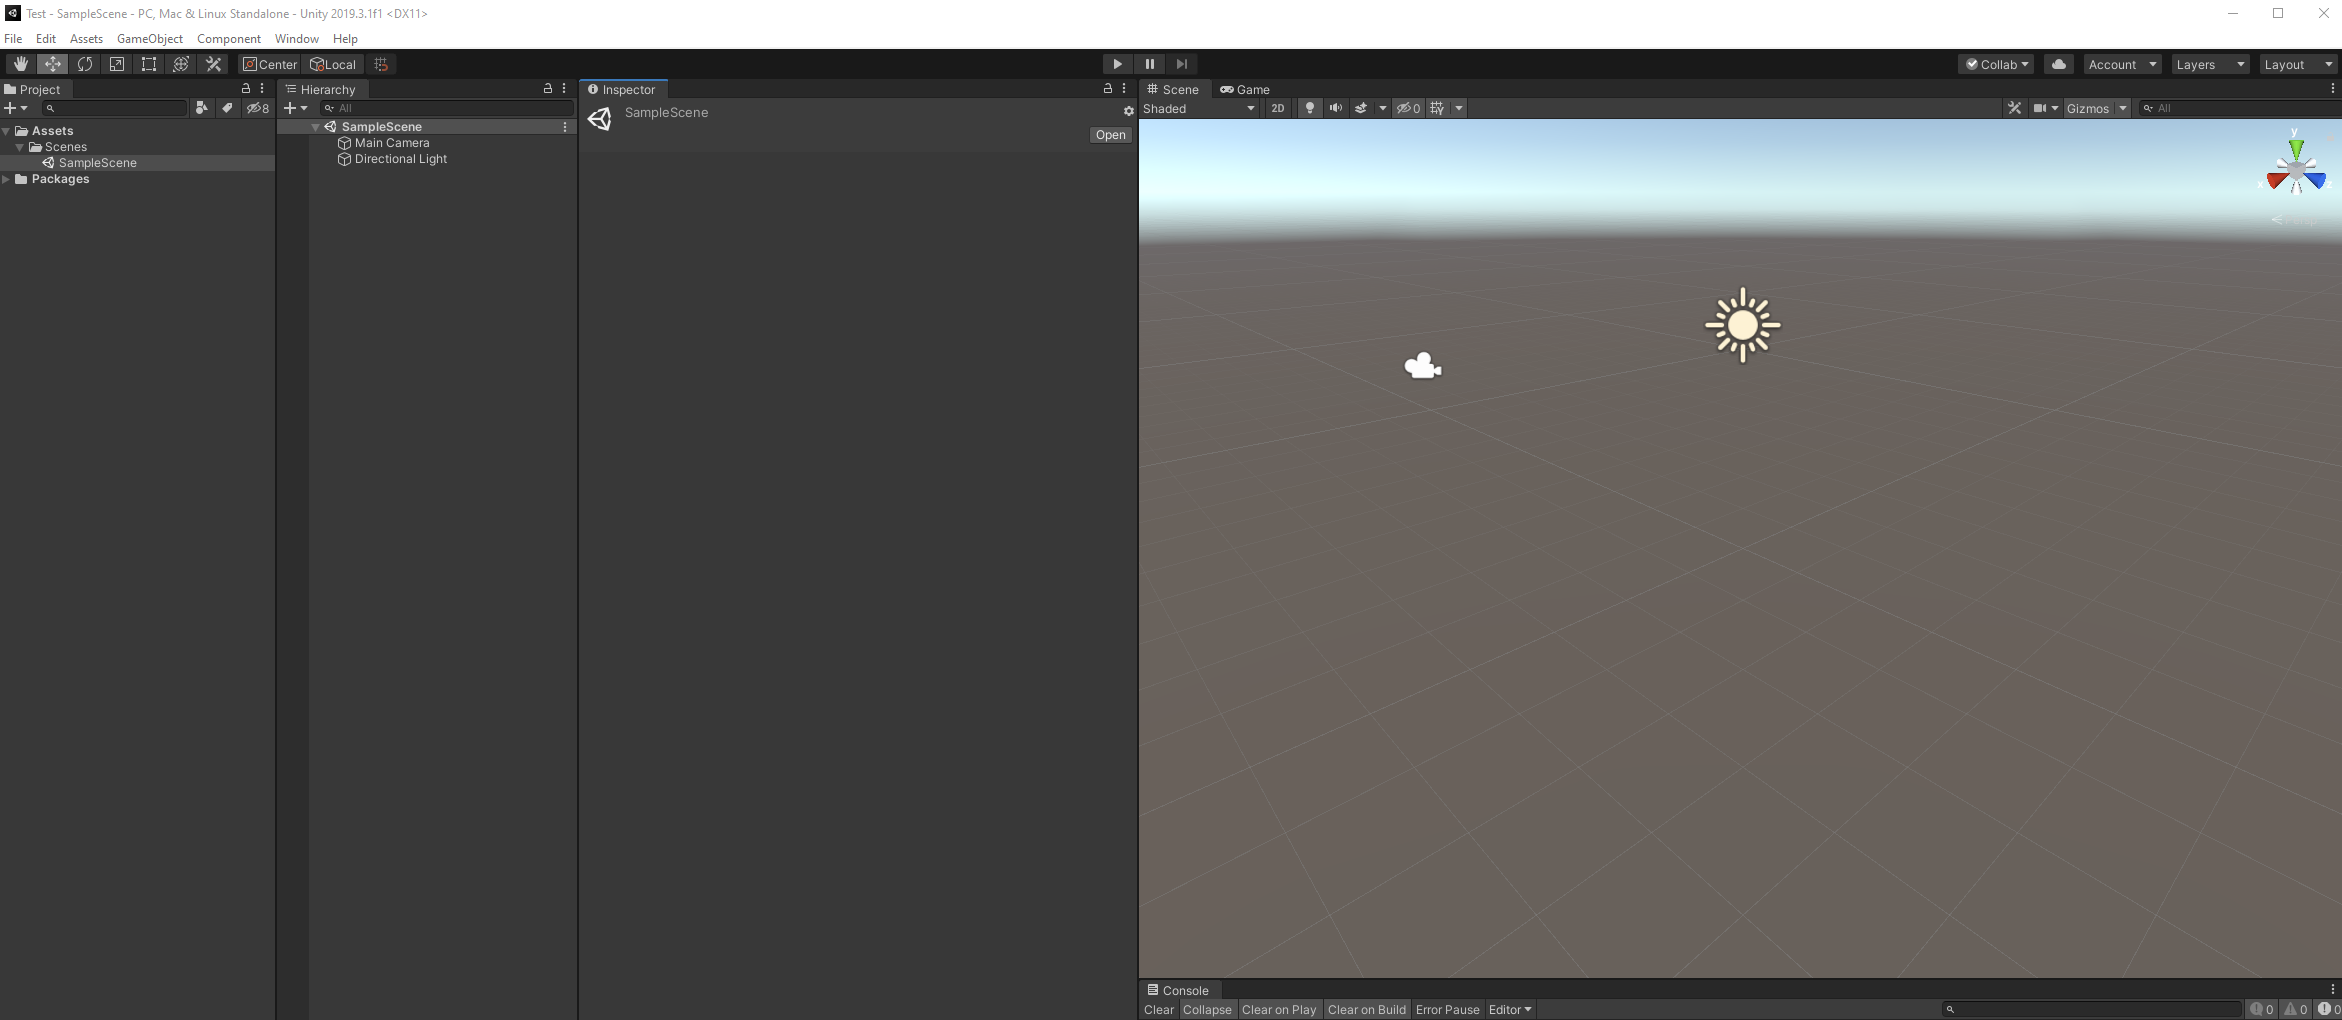2342x1020 pixels.
Task: Select the Scale tool
Action: (x=117, y=64)
